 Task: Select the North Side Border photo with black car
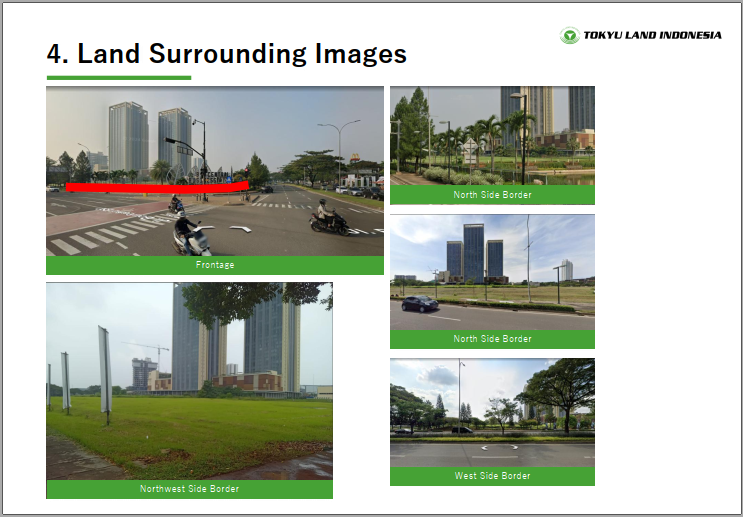pyautogui.click(x=492, y=271)
